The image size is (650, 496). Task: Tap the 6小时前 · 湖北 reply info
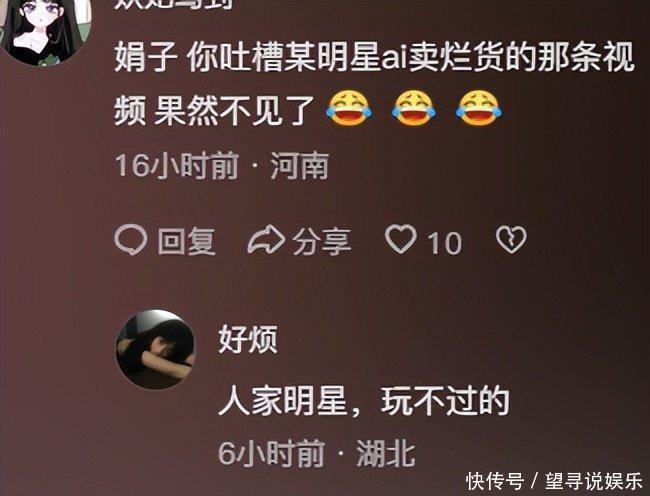pyautogui.click(x=317, y=453)
